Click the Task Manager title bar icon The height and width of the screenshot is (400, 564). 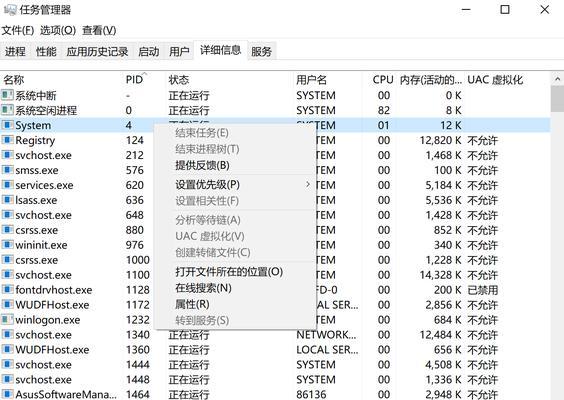click(x=10, y=9)
